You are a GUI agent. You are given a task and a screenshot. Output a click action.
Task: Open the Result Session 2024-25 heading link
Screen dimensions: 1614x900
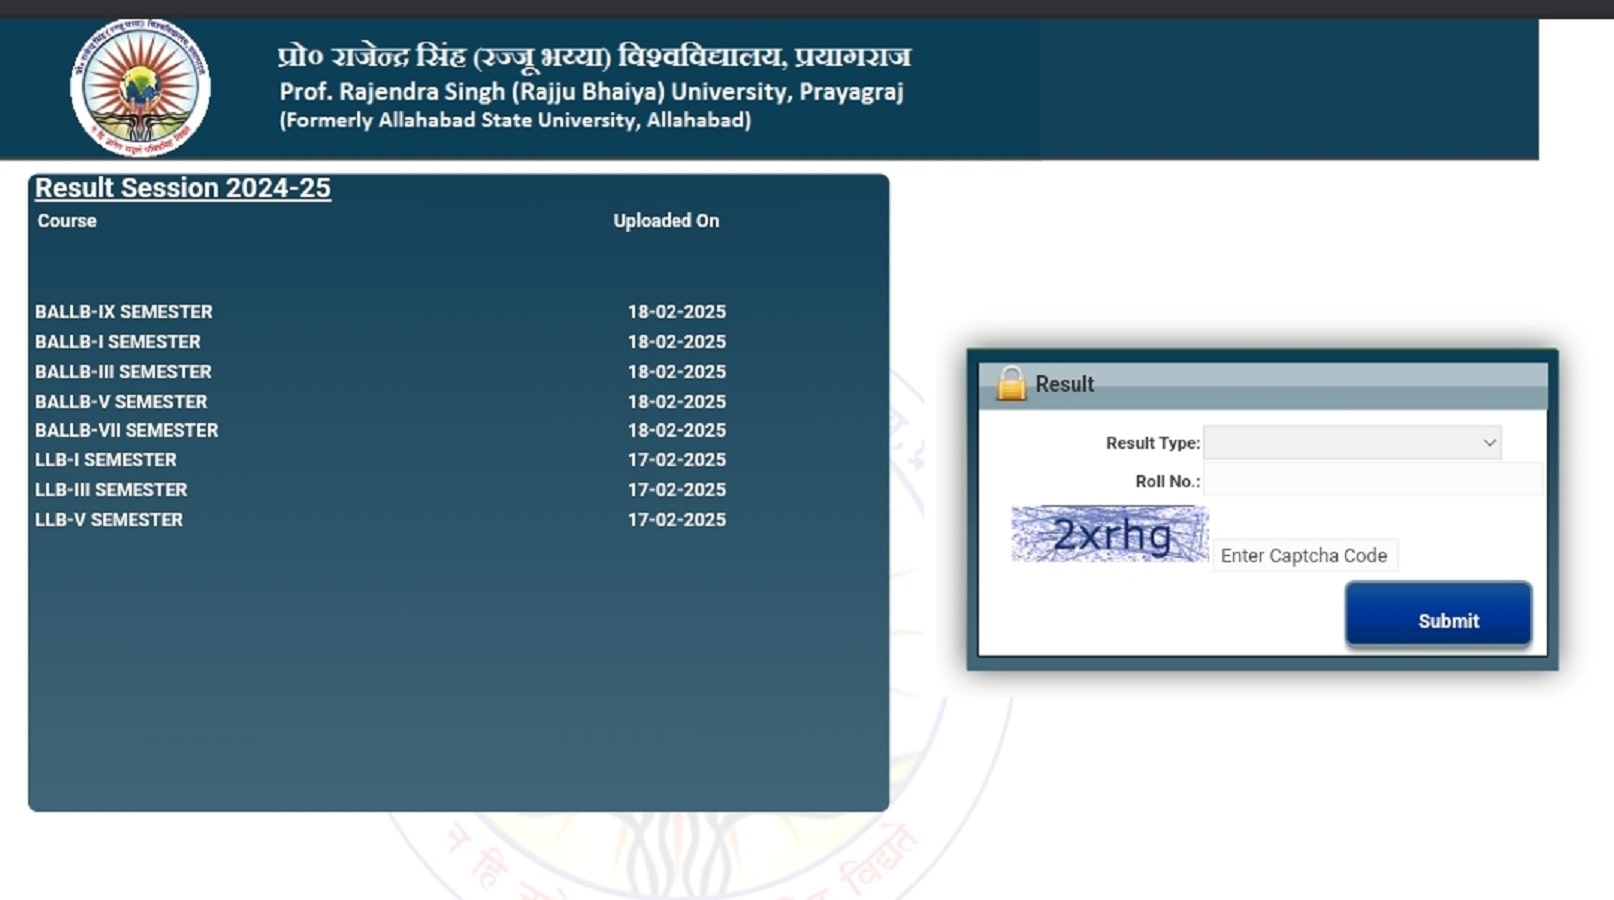tap(183, 188)
